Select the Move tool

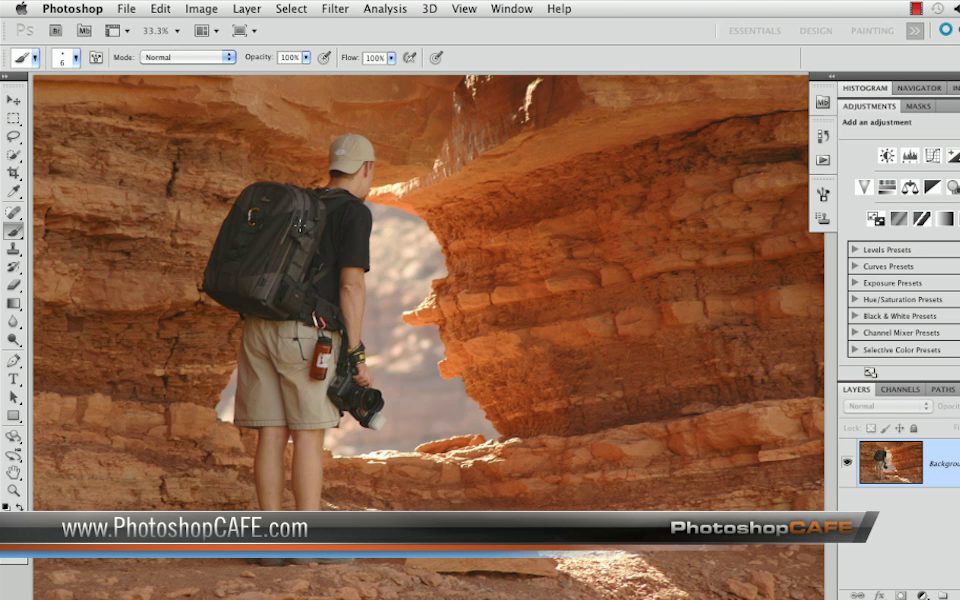tap(13, 100)
